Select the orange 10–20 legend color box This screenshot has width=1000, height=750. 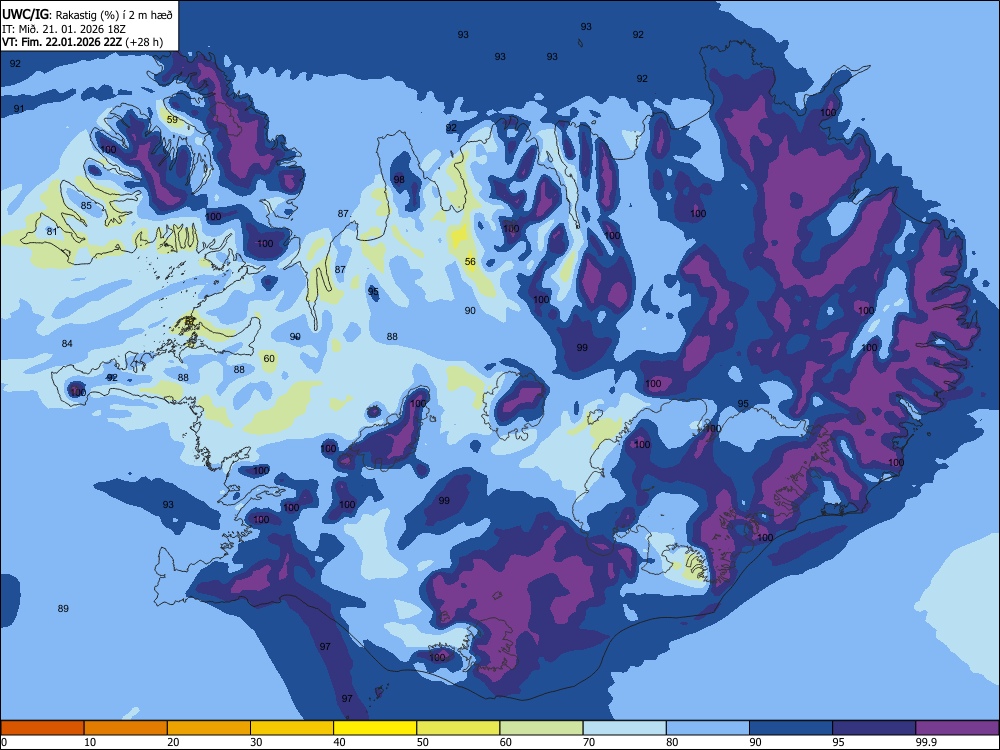click(126, 728)
